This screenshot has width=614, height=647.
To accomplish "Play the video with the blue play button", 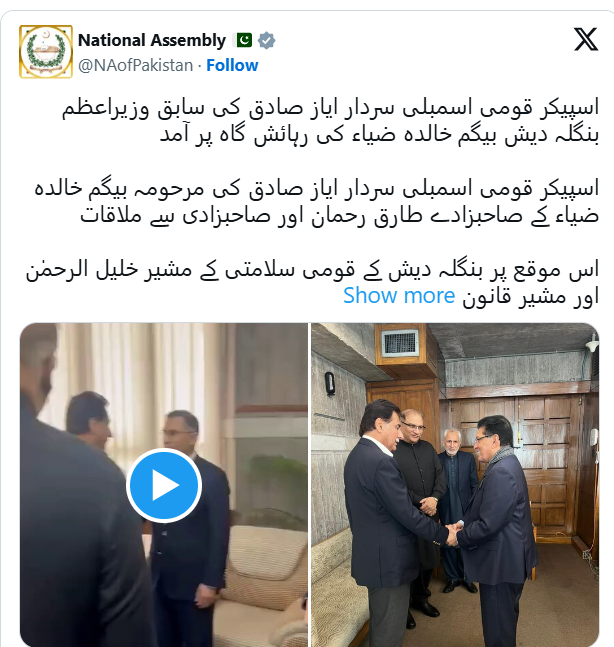I will (164, 485).
